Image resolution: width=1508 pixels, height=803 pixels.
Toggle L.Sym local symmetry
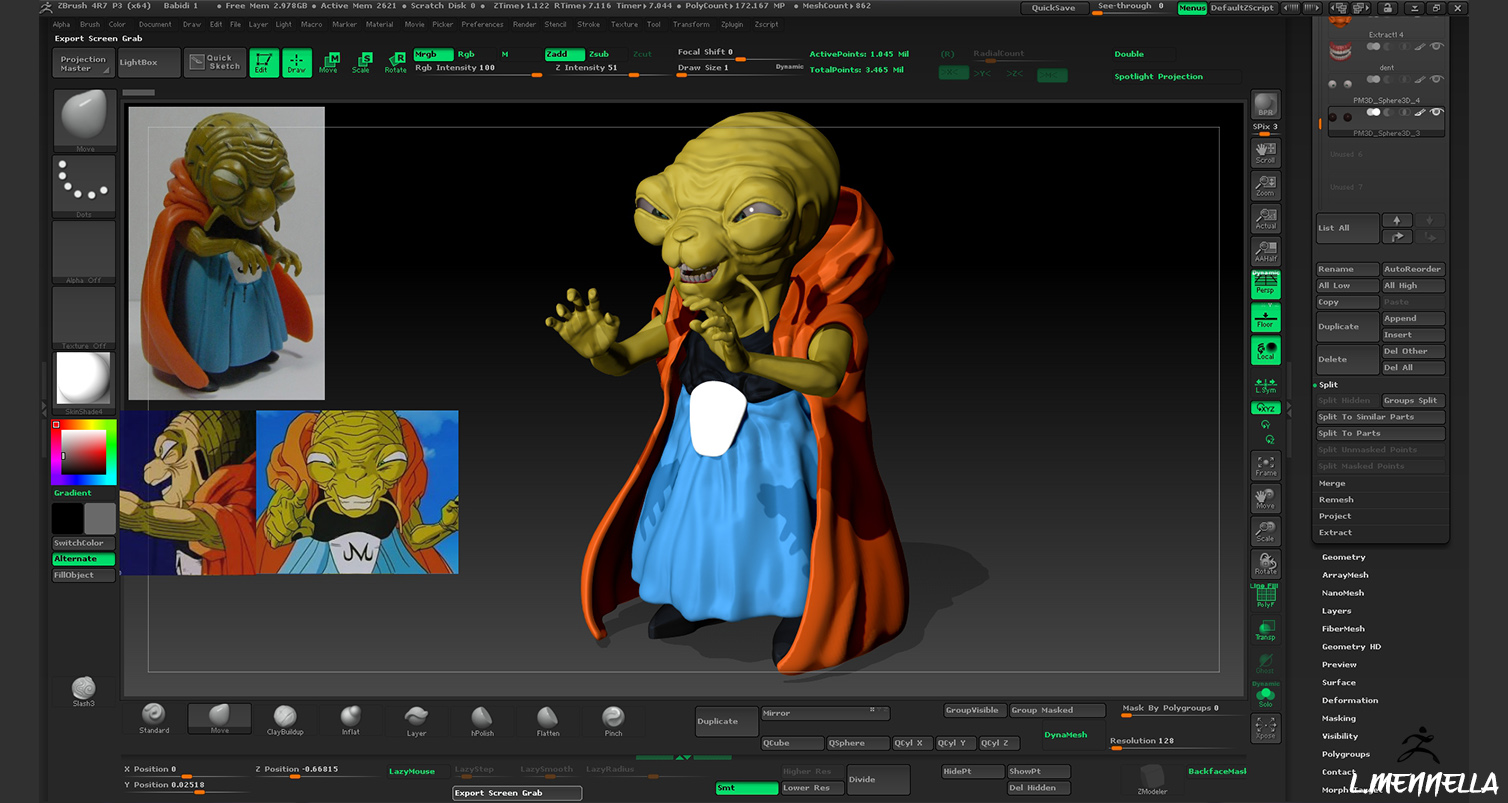[1266, 386]
